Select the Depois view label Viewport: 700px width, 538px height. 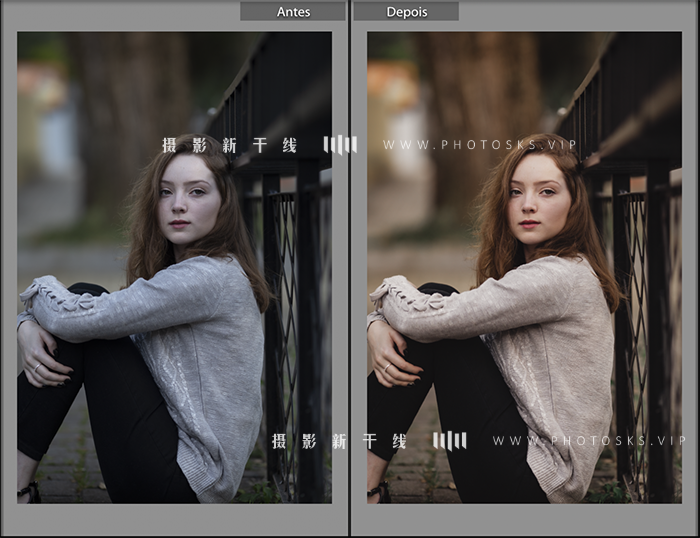406,12
